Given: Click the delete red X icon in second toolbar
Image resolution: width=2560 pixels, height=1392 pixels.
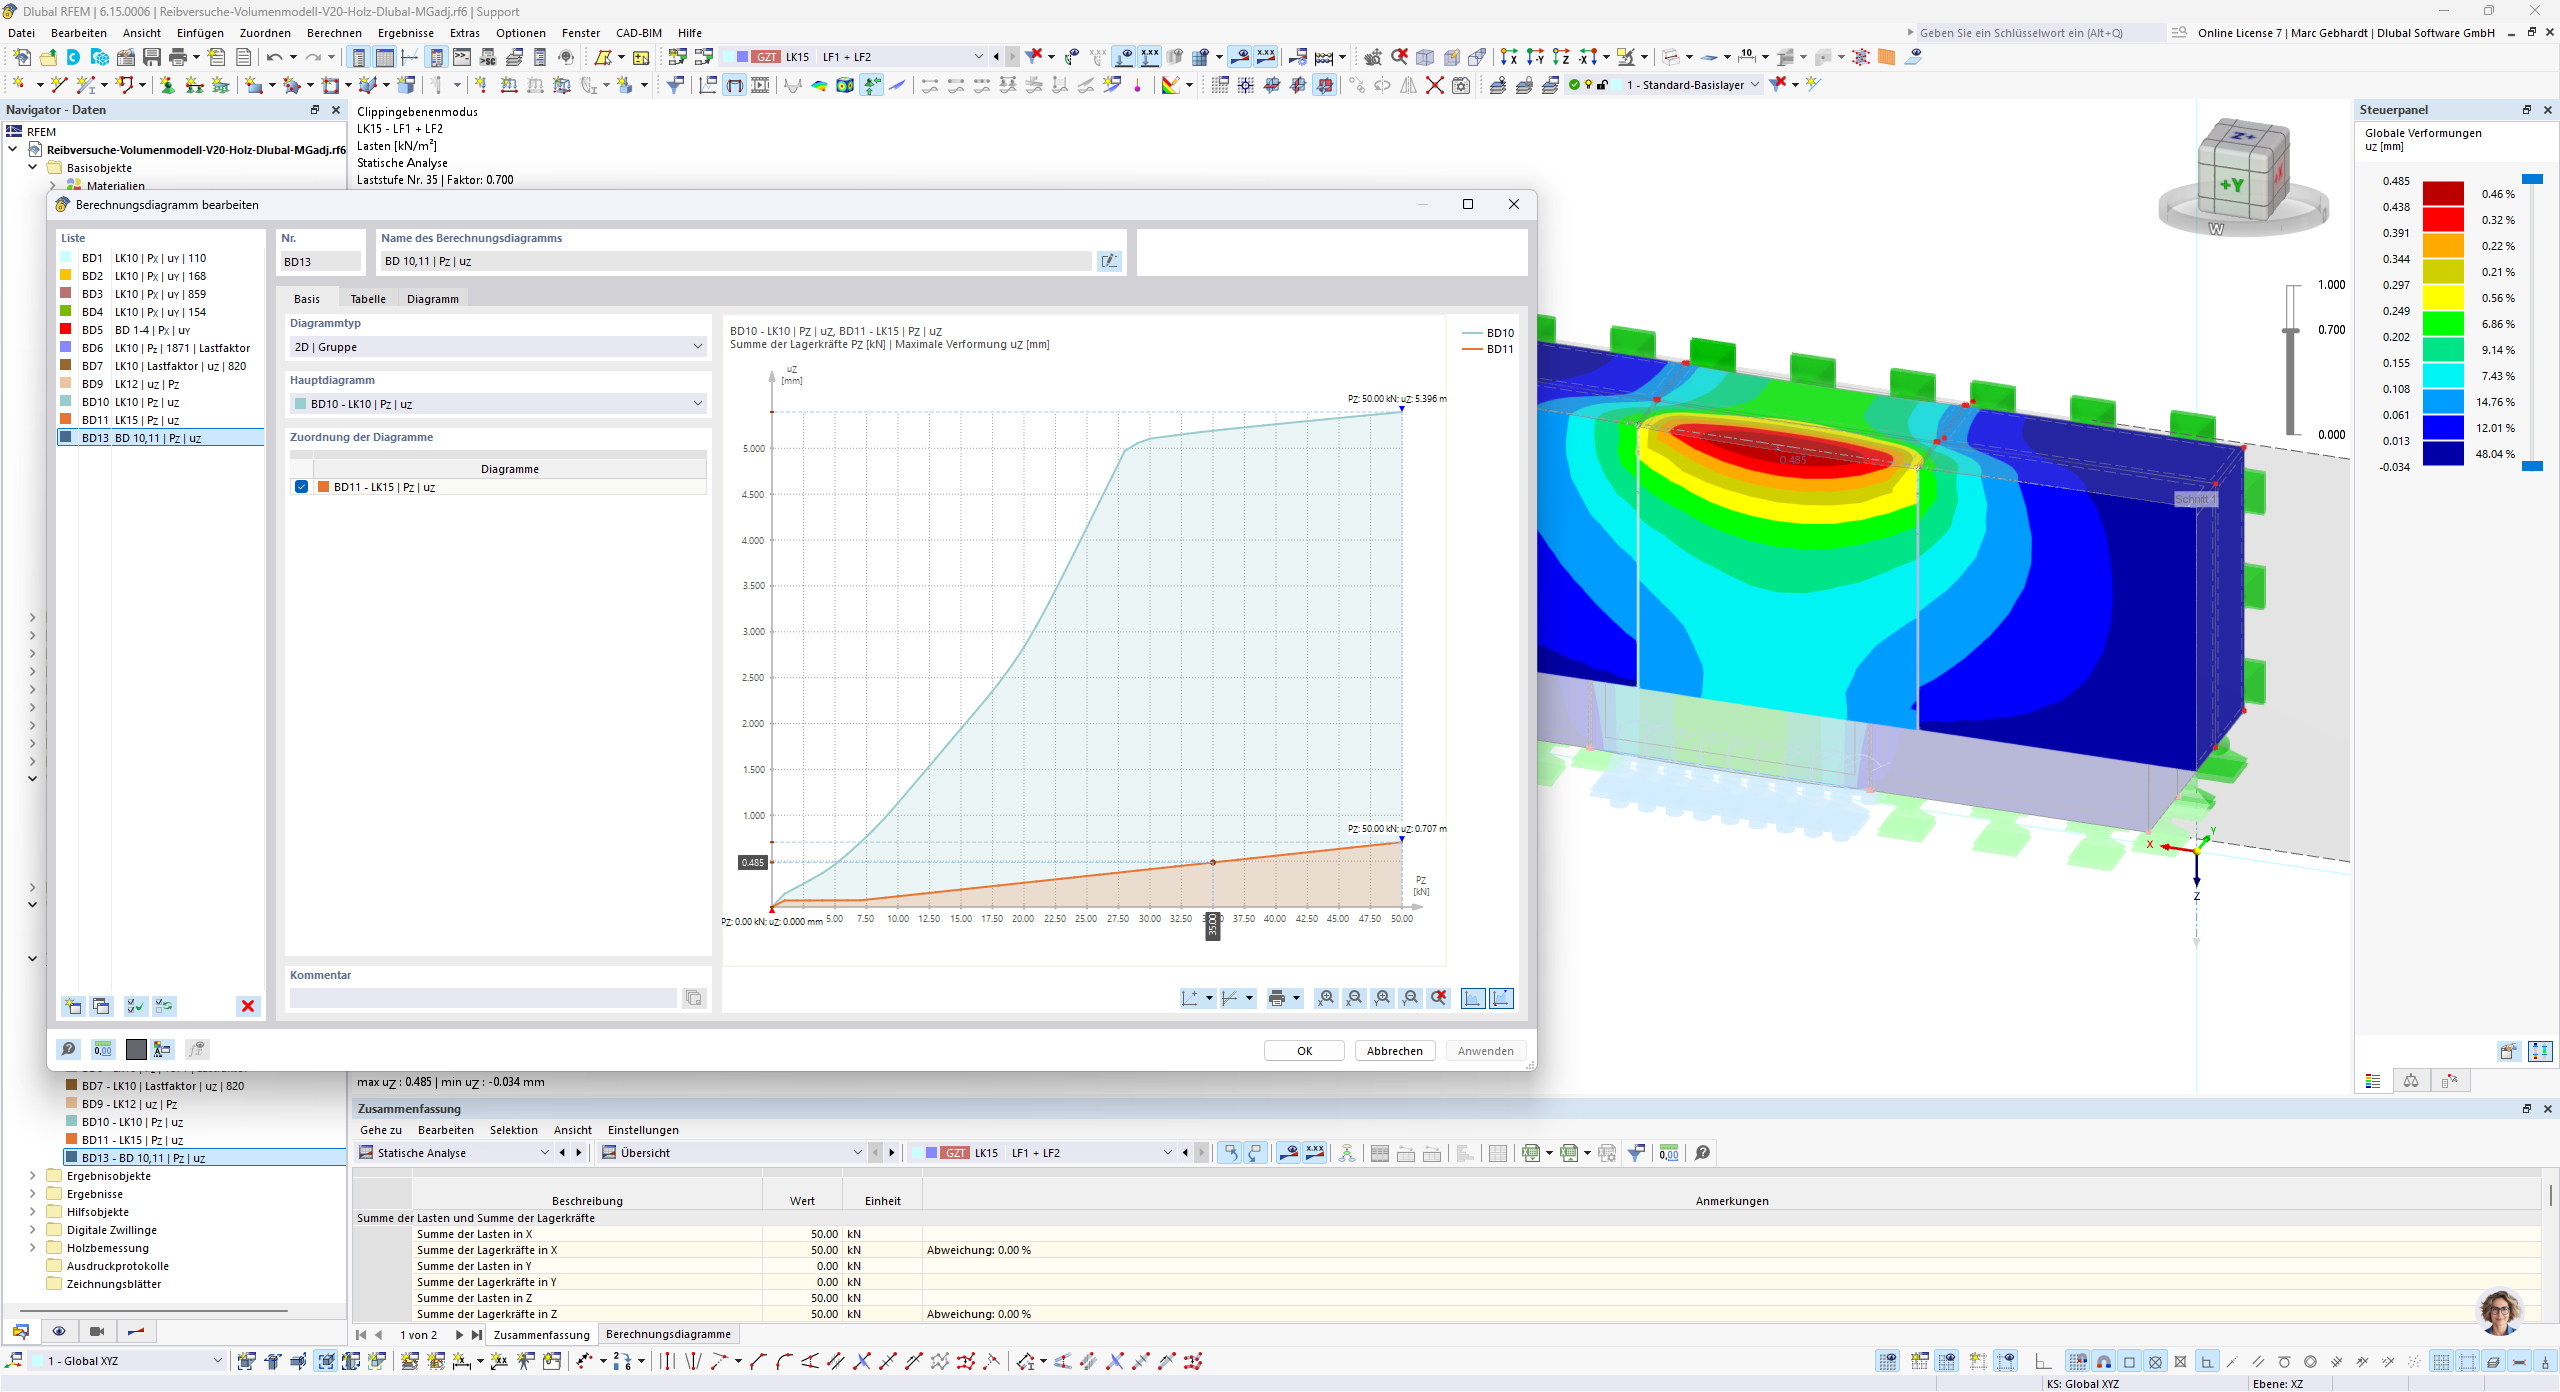Looking at the screenshot, I should click(x=1434, y=85).
